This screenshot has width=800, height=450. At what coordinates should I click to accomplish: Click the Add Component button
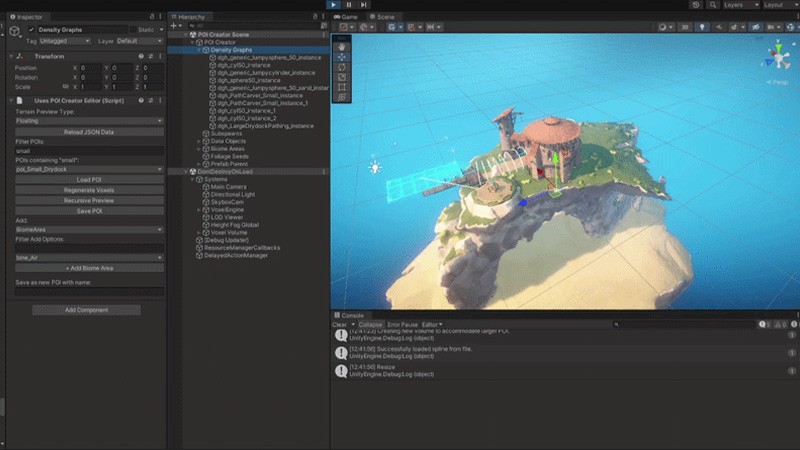[x=85, y=310]
